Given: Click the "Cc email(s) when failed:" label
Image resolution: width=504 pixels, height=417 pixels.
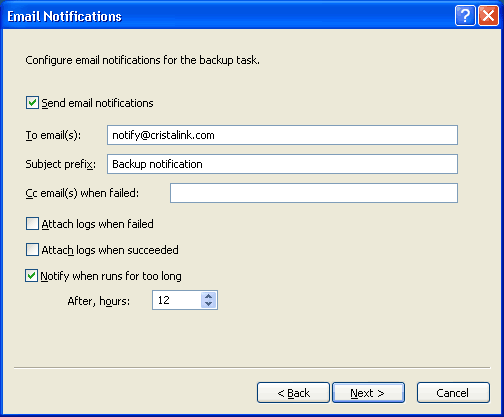Looking at the screenshot, I should click(x=82, y=193).
